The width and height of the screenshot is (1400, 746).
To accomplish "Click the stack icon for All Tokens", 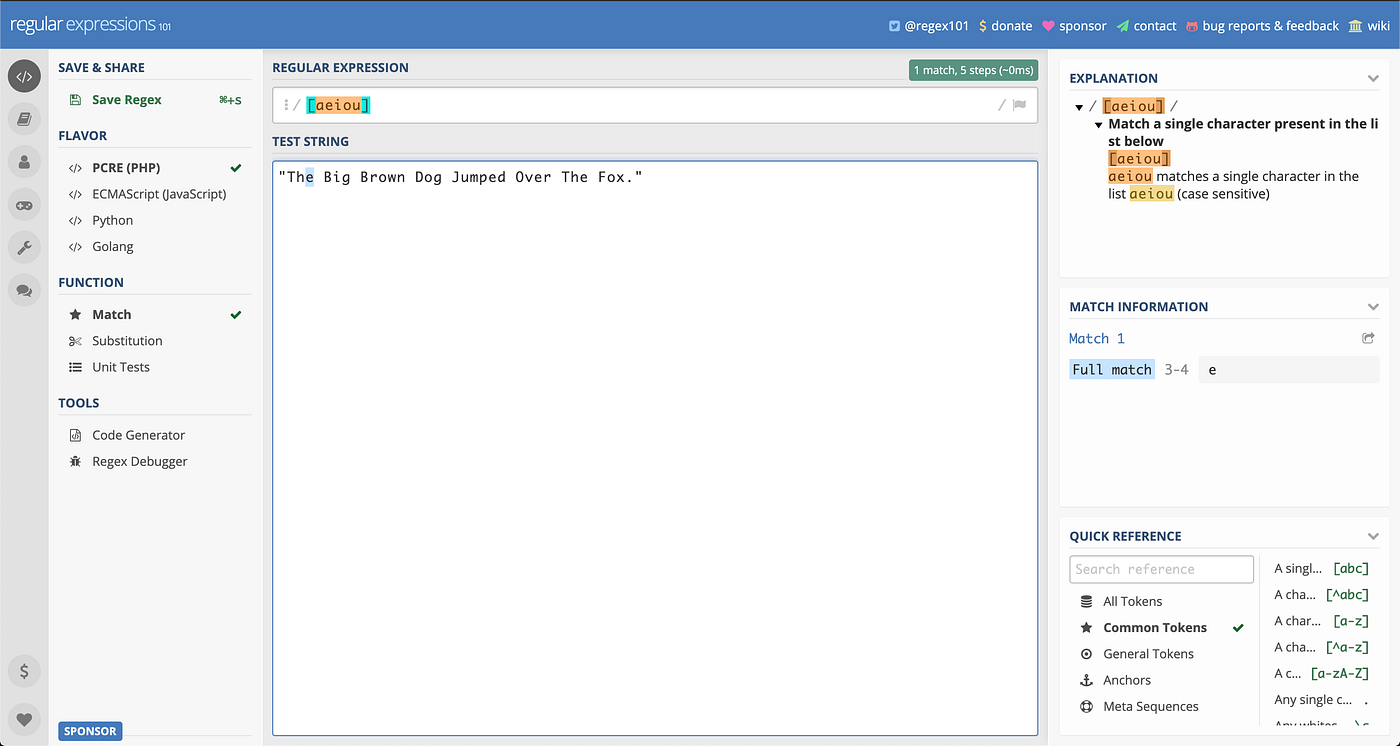I will click(1086, 601).
